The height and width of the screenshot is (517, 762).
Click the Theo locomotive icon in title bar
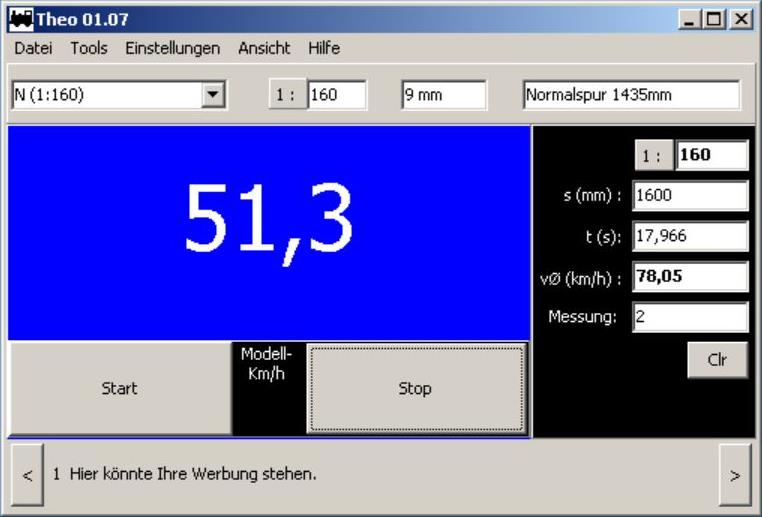pyautogui.click(x=20, y=19)
